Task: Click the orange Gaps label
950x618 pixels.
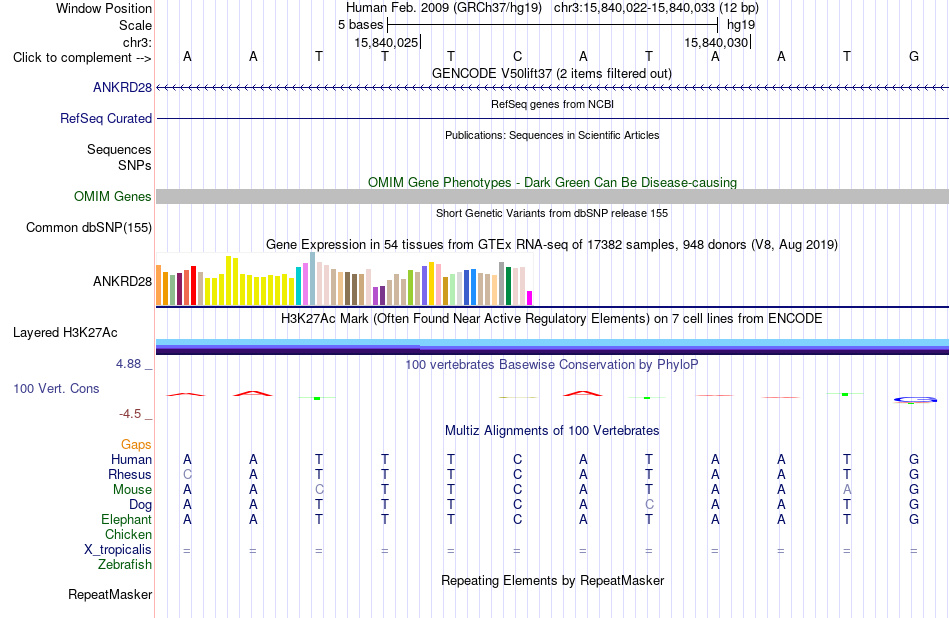Action: 136,445
